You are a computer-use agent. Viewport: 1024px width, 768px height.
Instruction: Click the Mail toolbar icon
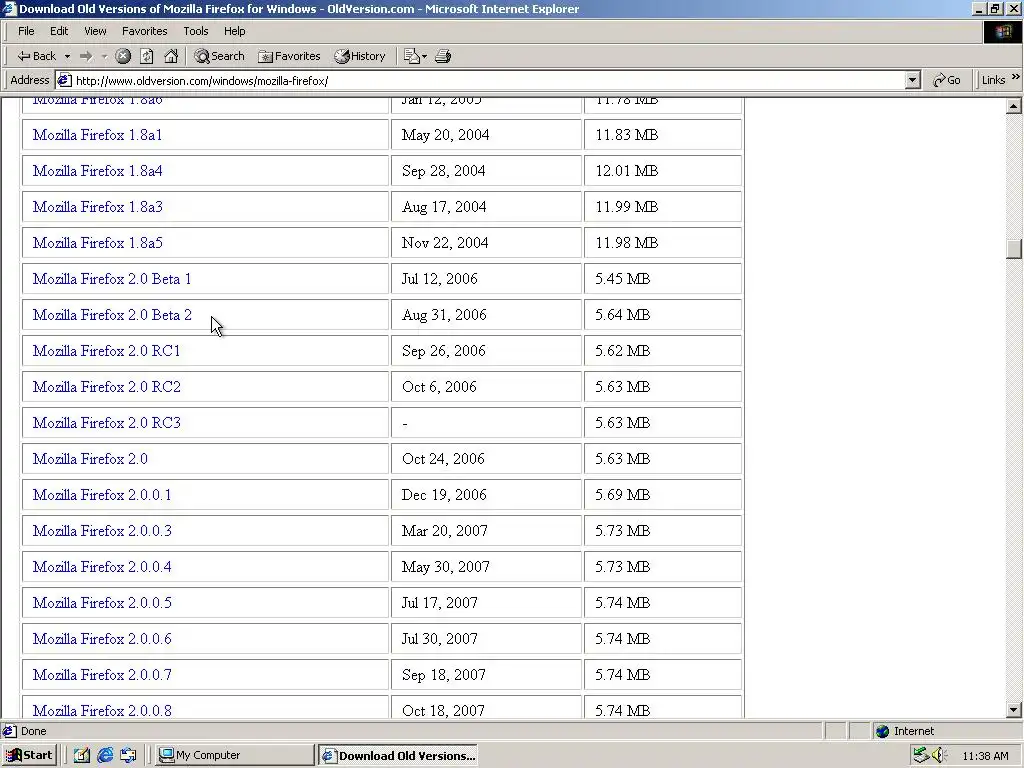411,56
